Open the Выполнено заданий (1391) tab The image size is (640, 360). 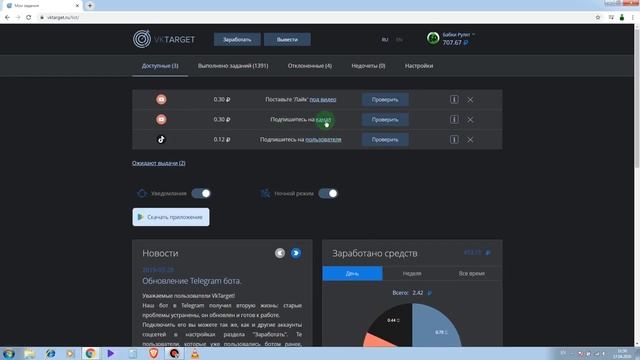233,66
